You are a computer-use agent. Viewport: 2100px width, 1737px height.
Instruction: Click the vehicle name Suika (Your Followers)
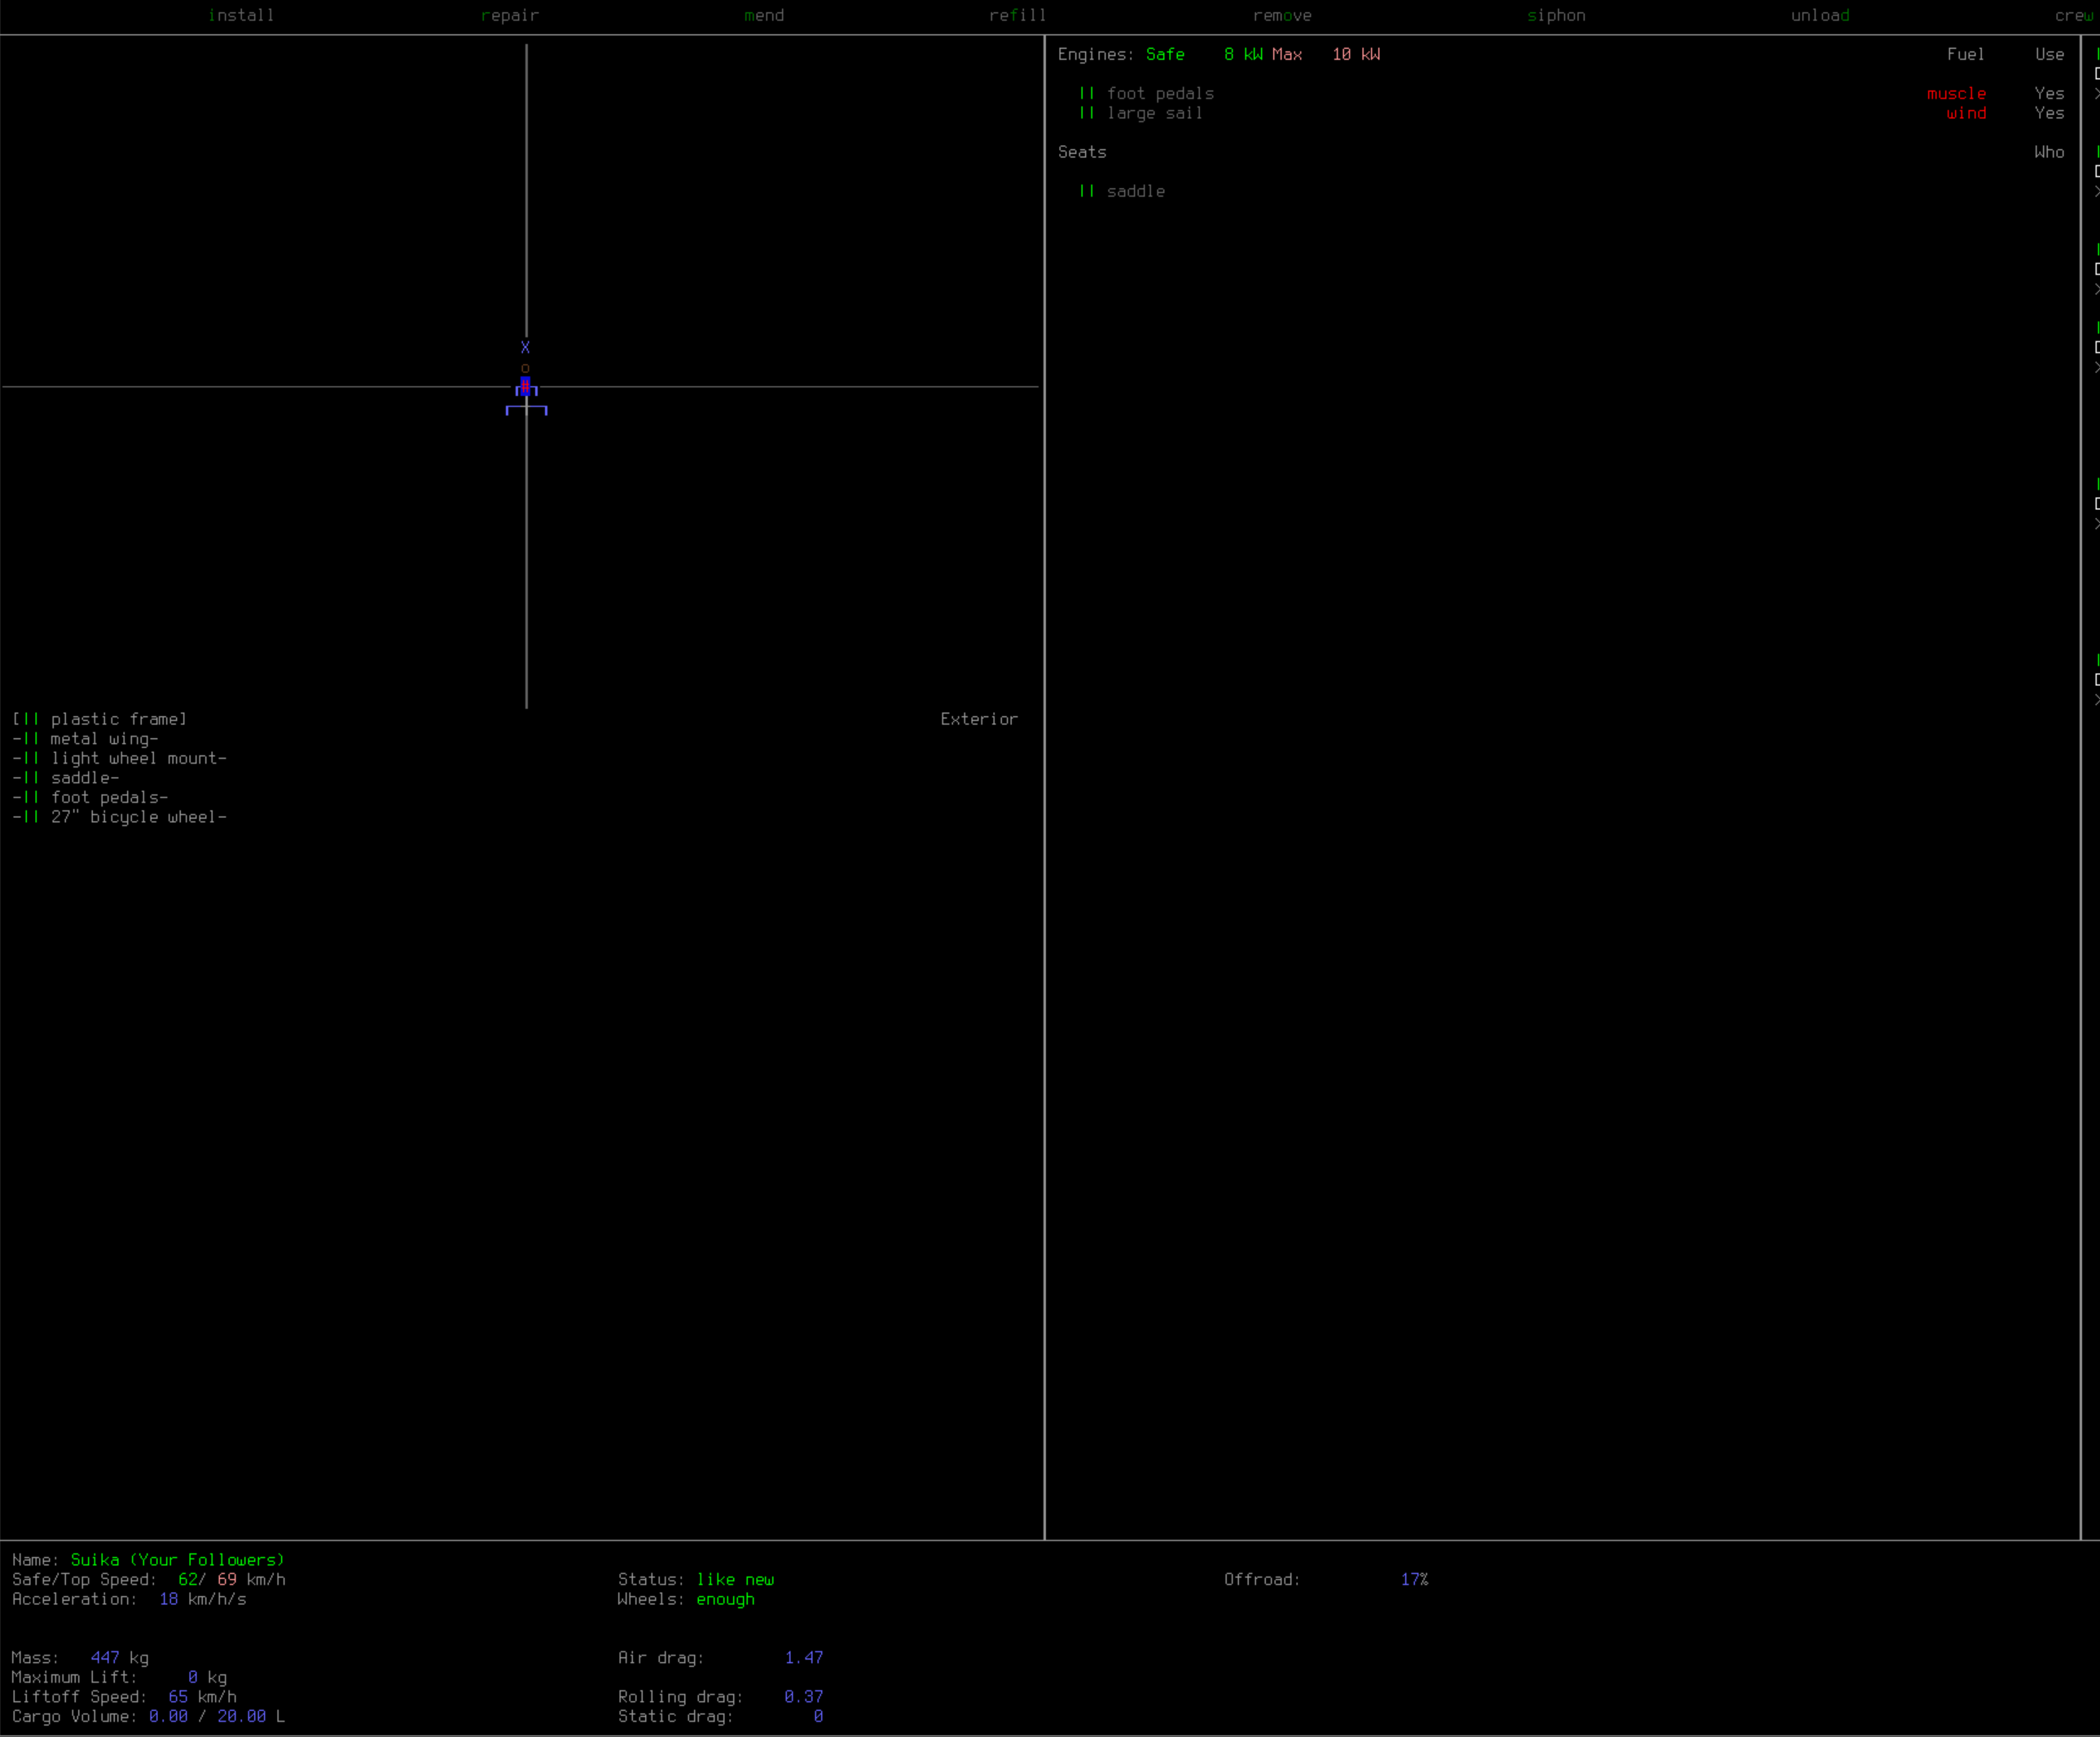pos(177,1560)
